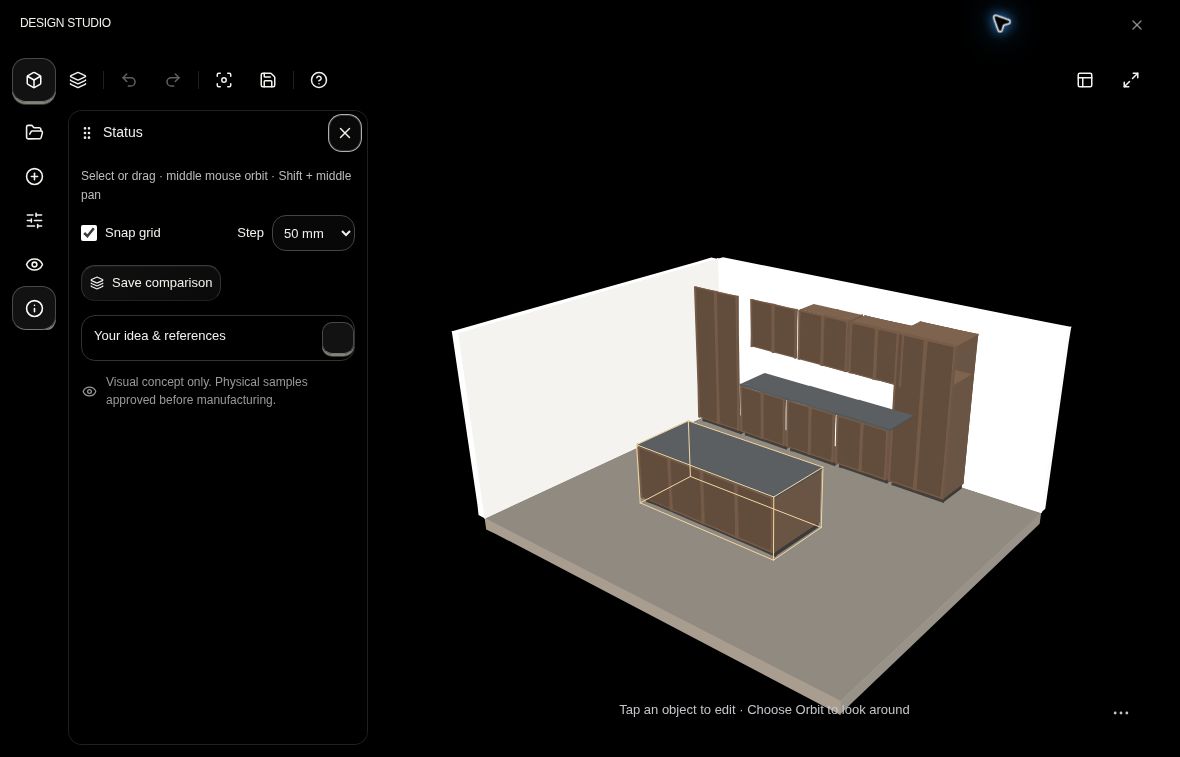The width and height of the screenshot is (1180, 757).
Task: Open the three-dot more options menu
Action: 1121,713
